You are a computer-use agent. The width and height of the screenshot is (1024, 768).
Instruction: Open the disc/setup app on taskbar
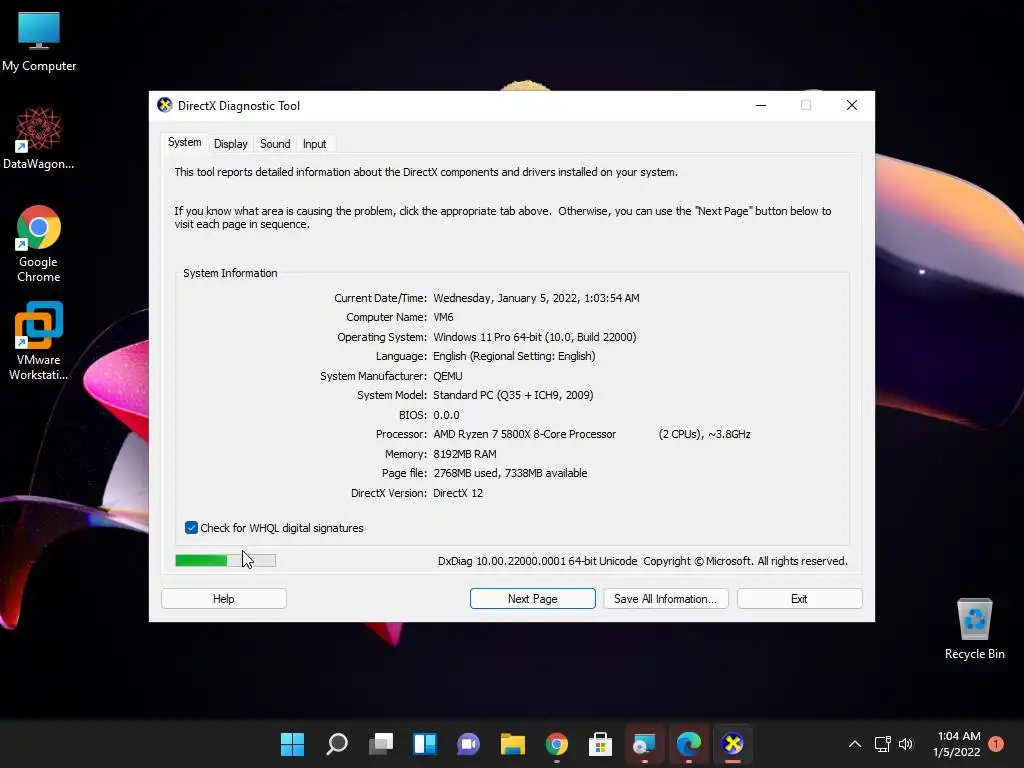[x=645, y=744]
